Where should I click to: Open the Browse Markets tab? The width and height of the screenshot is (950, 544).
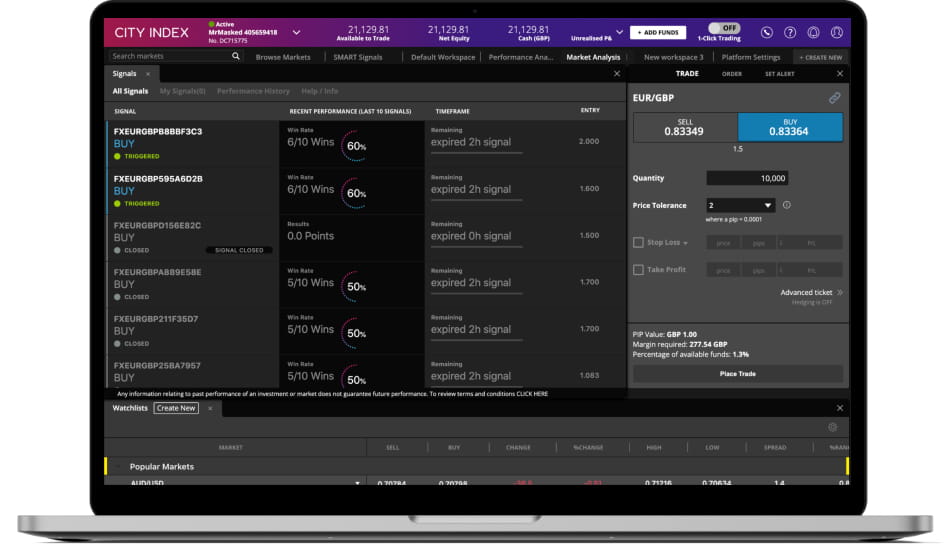point(283,57)
